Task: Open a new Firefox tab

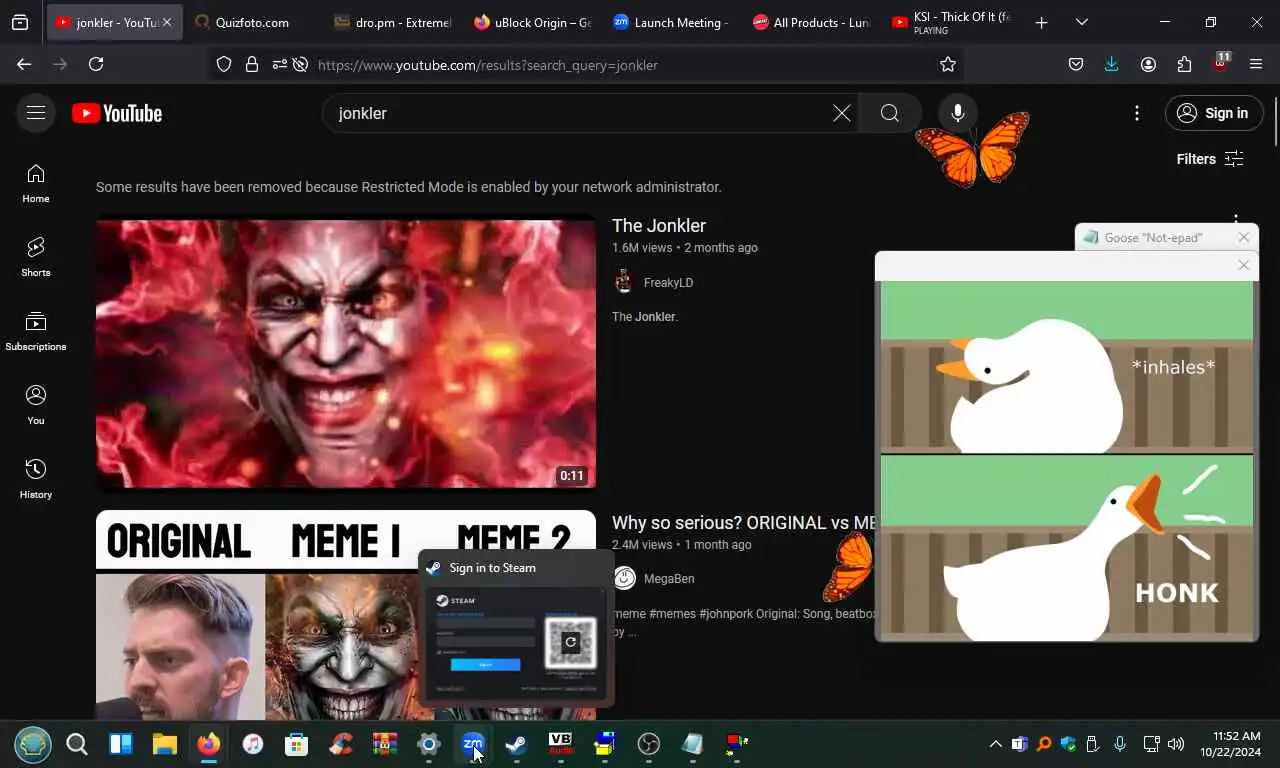Action: pos(1041,22)
